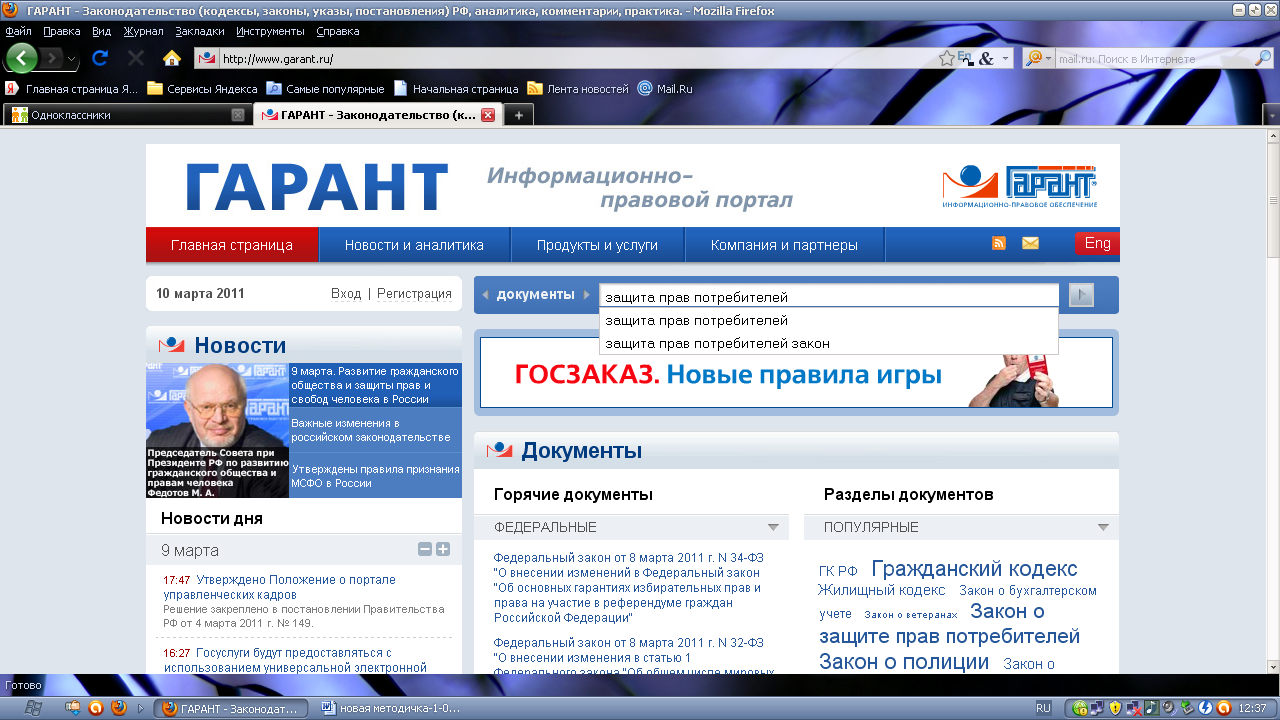Go to the Home page icon
Viewport: 1280px width, 720px height.
point(172,58)
